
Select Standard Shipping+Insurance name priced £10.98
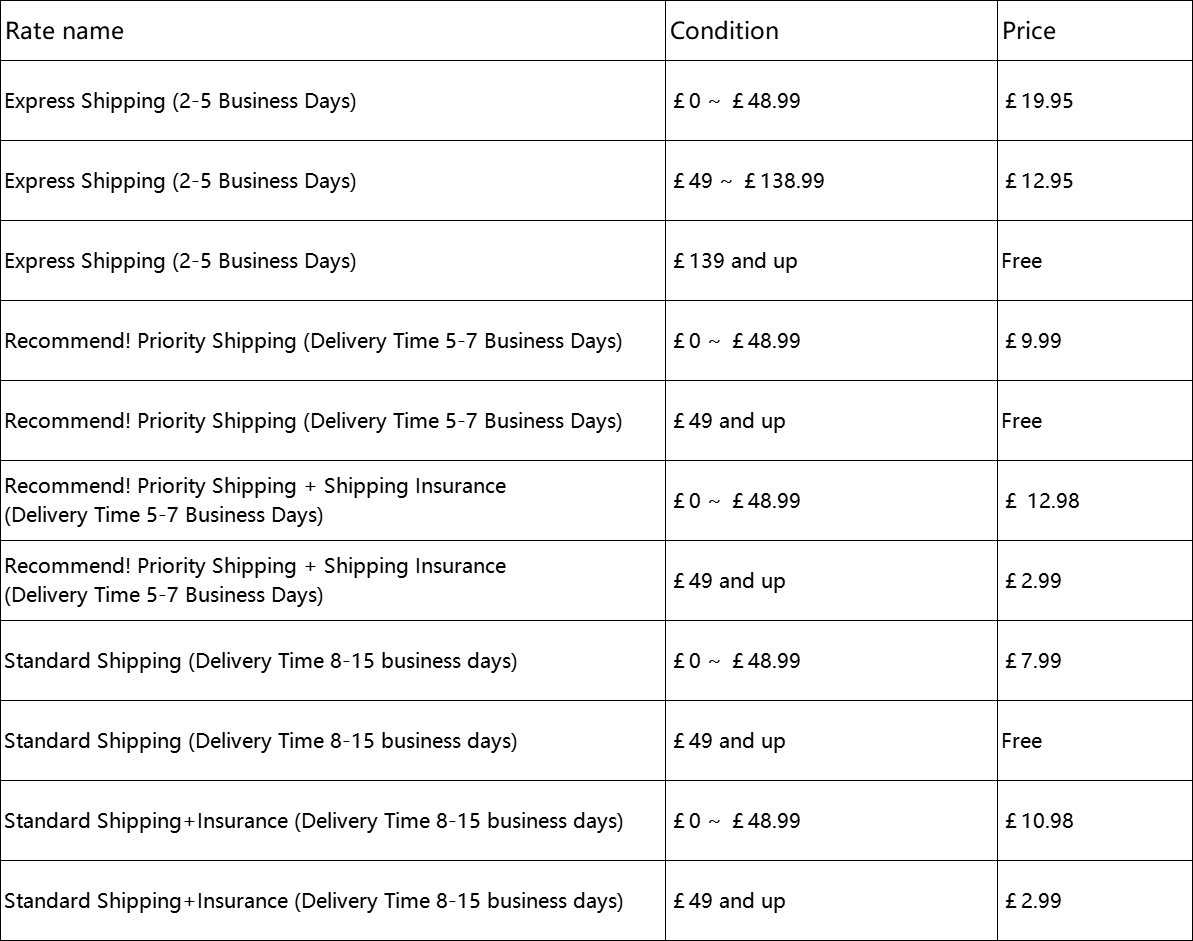tap(313, 821)
